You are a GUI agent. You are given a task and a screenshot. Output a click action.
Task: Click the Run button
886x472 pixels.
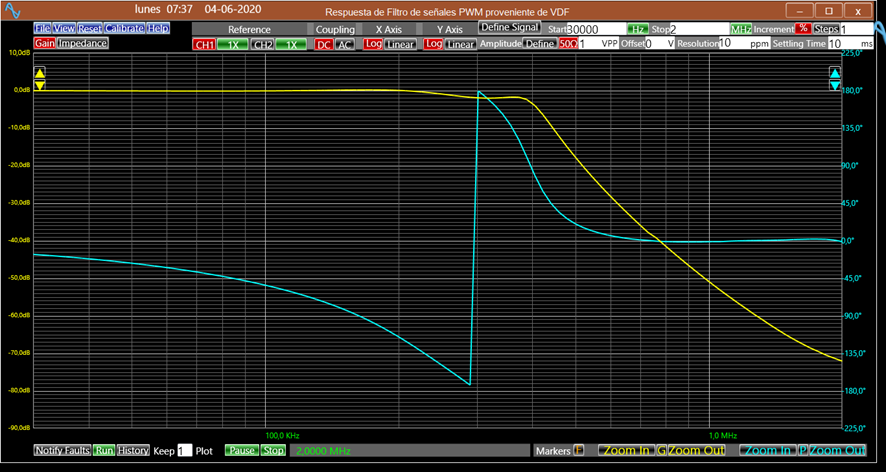click(x=104, y=451)
